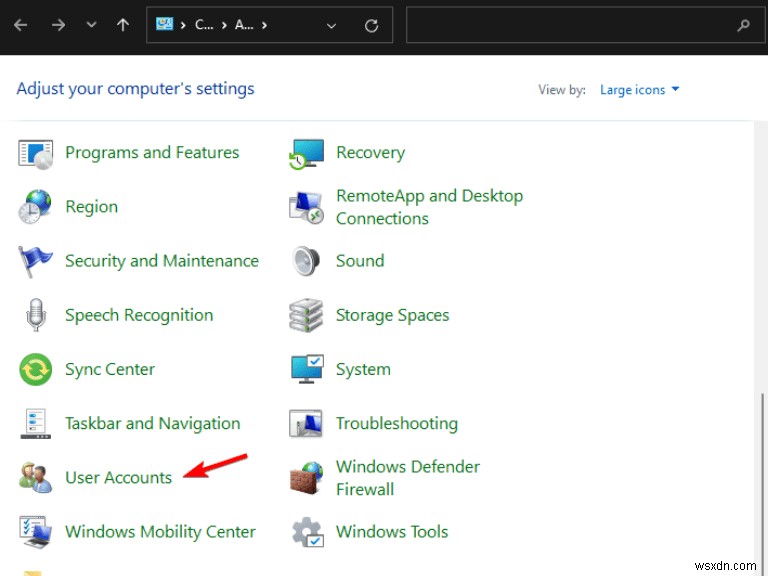Viewport: 768px width, 576px height.
Task: Open the Windows Tools link
Action: click(392, 532)
